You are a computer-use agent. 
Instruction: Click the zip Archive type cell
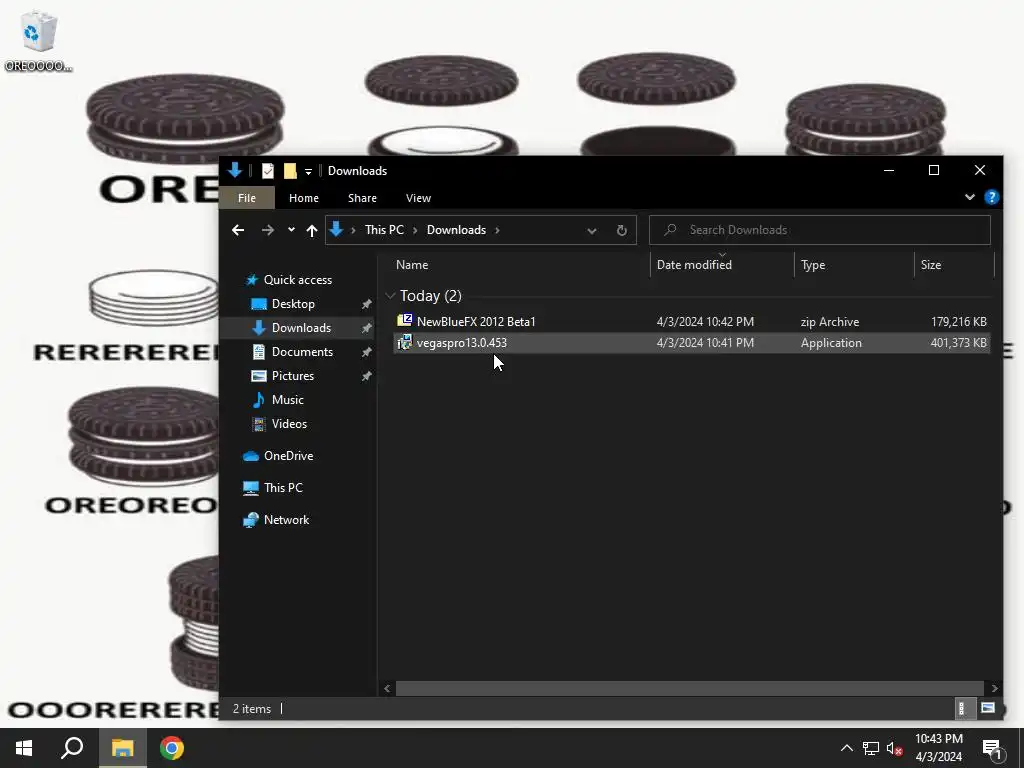click(x=829, y=322)
